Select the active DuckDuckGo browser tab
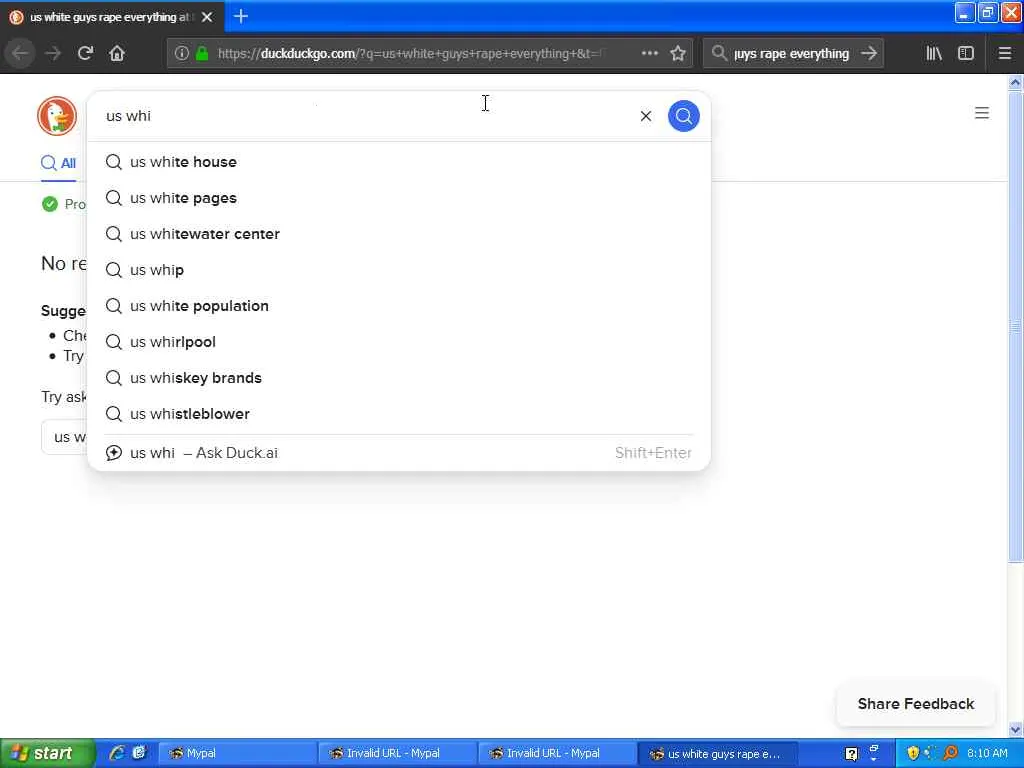 (x=111, y=17)
